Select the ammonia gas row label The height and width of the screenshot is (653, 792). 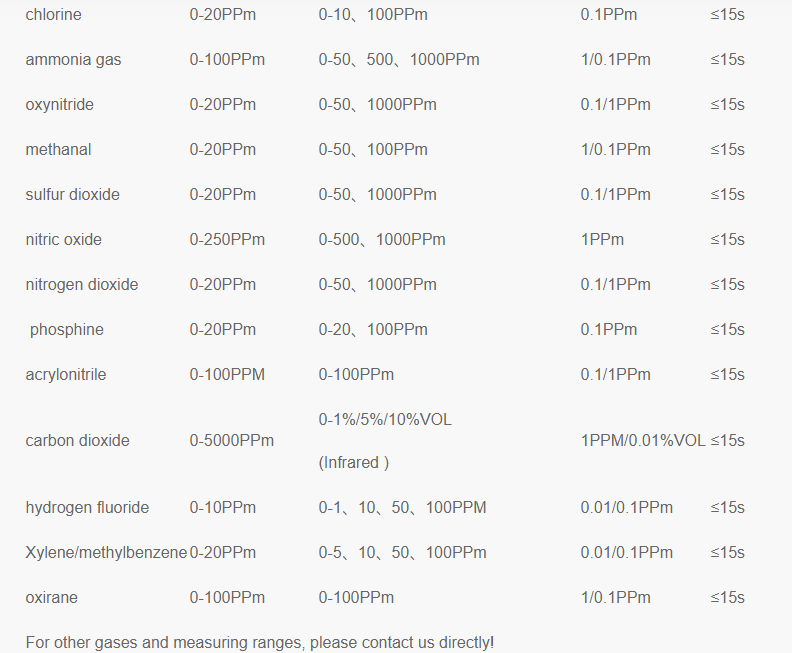pyautogui.click(x=73, y=60)
